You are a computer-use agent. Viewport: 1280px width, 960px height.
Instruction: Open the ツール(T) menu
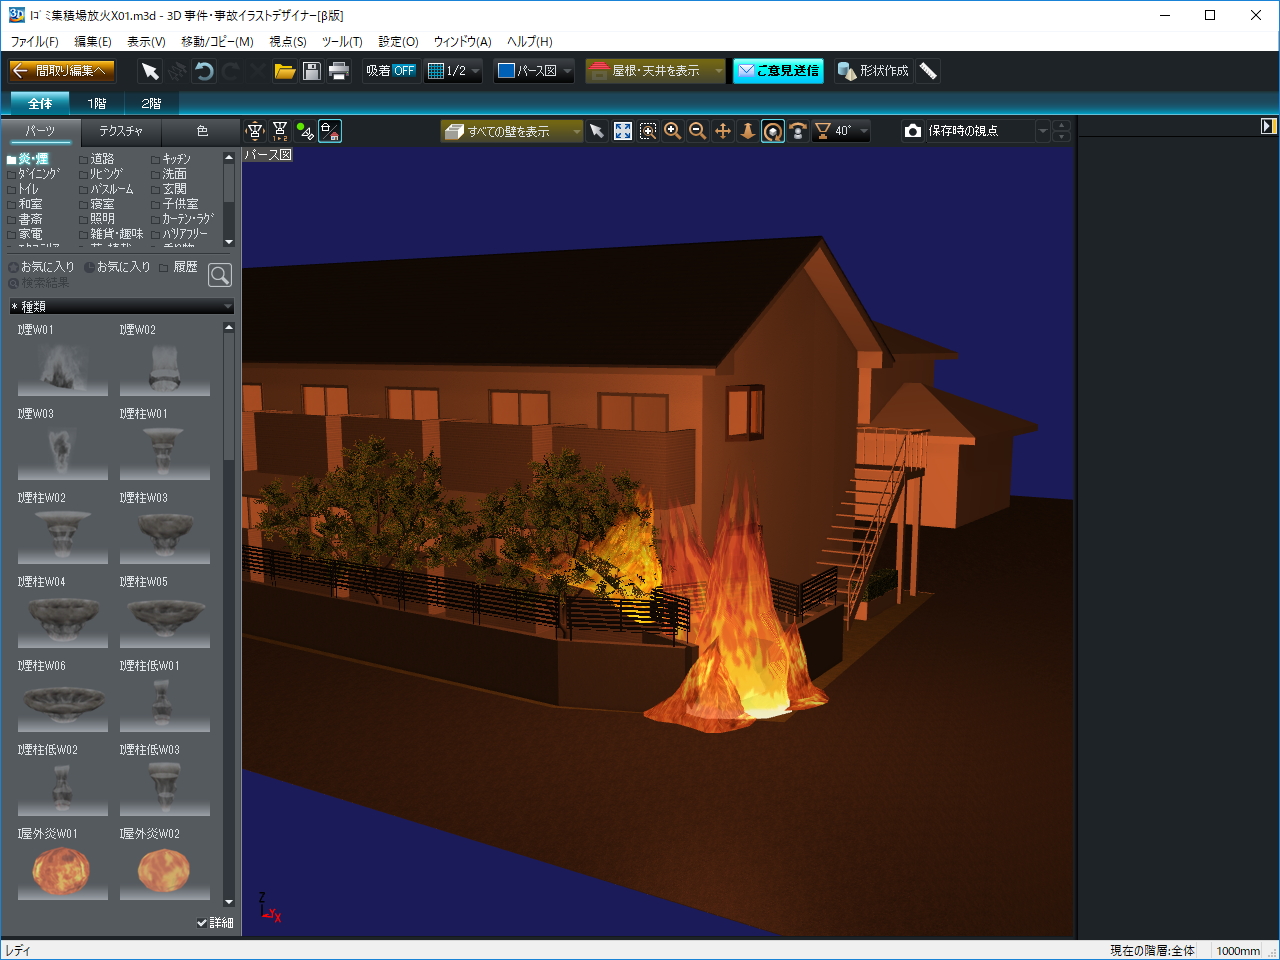[x=342, y=42]
